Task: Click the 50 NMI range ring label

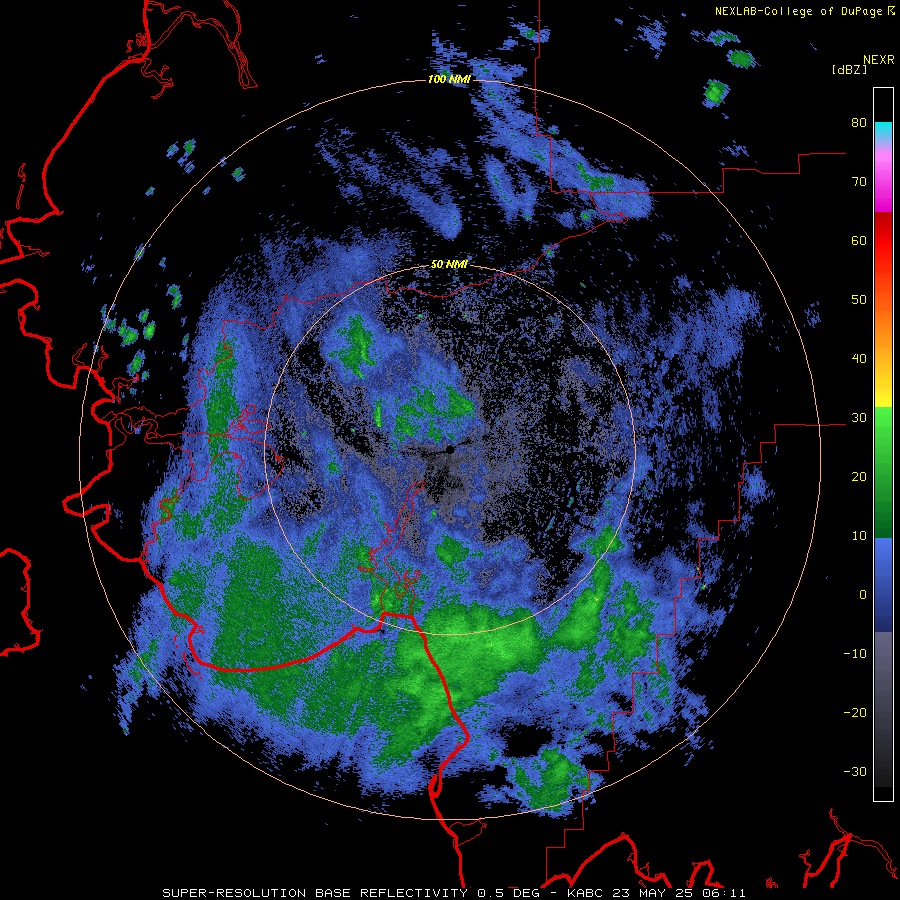Action: click(449, 265)
